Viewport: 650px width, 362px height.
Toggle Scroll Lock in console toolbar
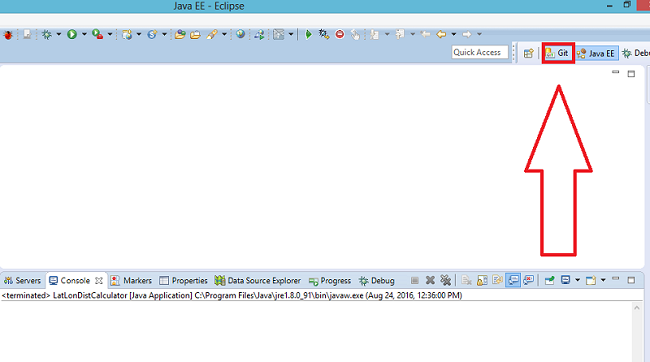tap(482, 281)
